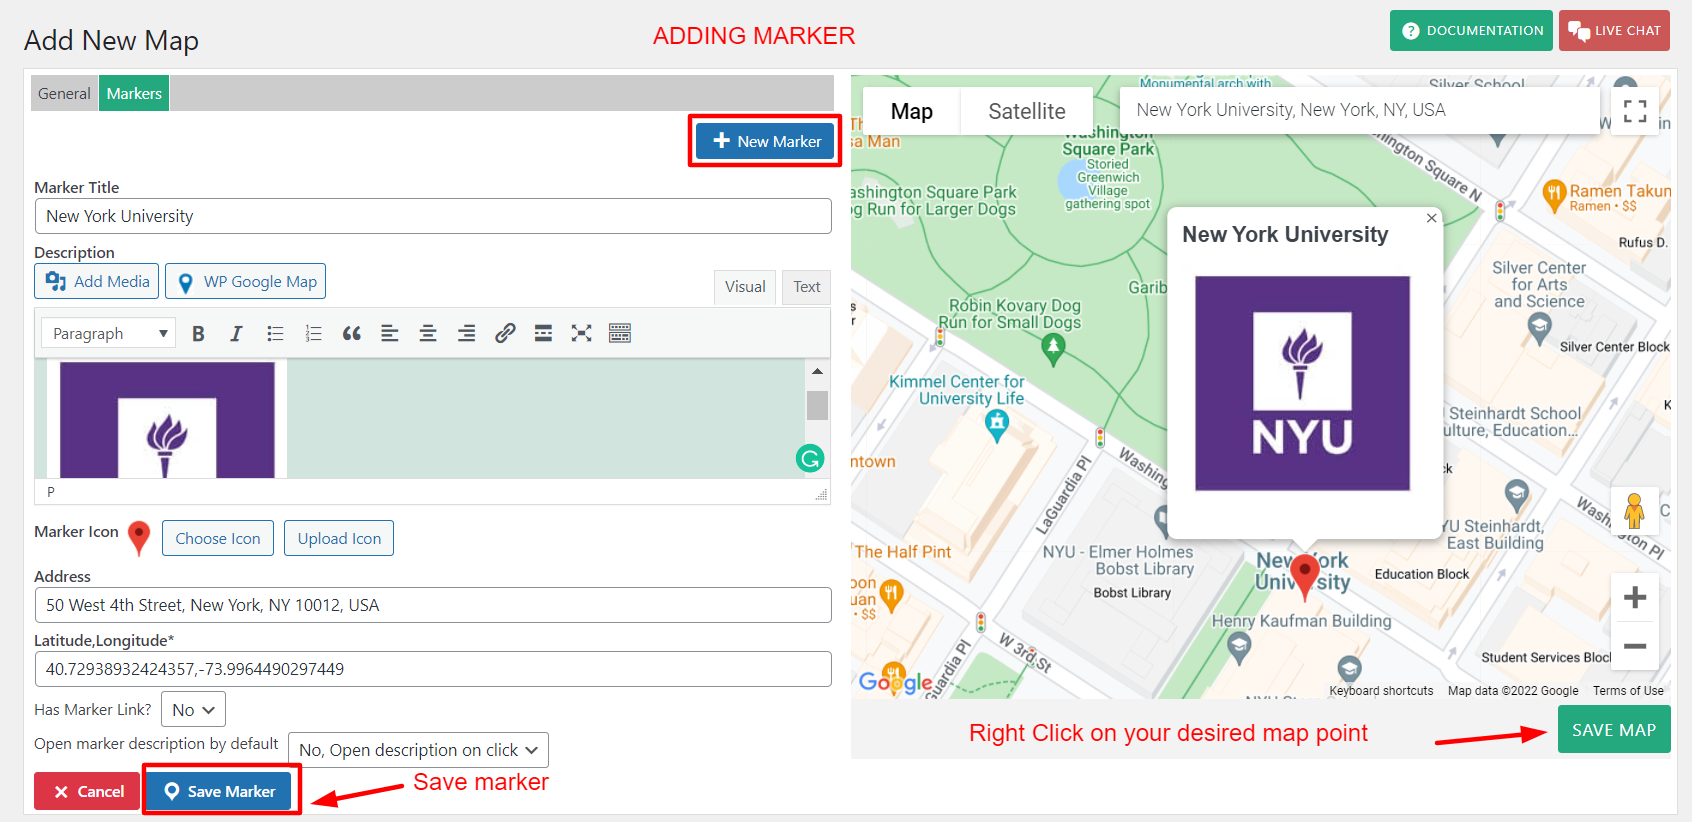This screenshot has height=822, width=1692.
Task: Open the Paragraph format dropdown
Action: [108, 333]
